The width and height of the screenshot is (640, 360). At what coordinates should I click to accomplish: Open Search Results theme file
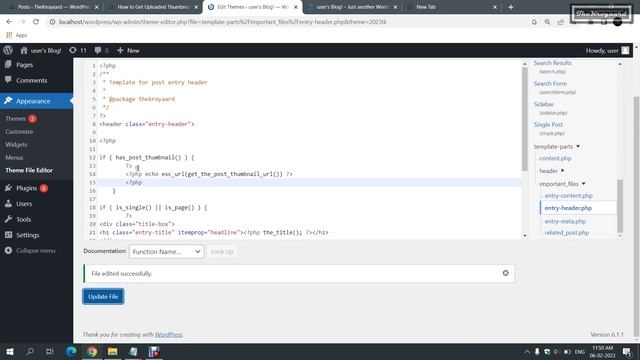[552, 63]
